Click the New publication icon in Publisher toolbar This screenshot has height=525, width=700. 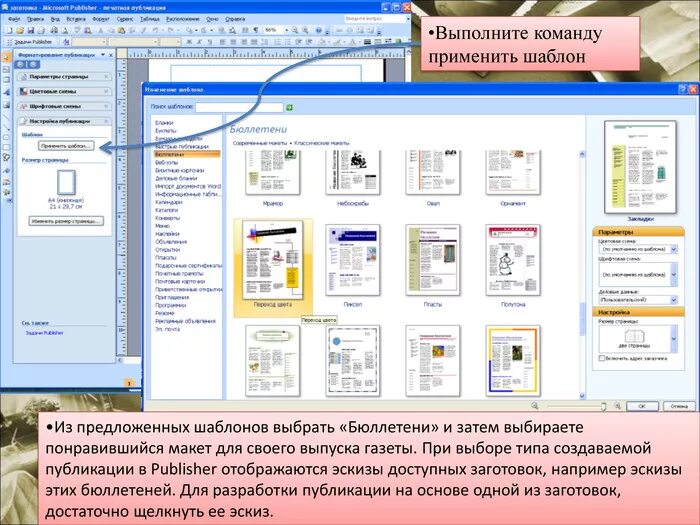pyautogui.click(x=9, y=30)
